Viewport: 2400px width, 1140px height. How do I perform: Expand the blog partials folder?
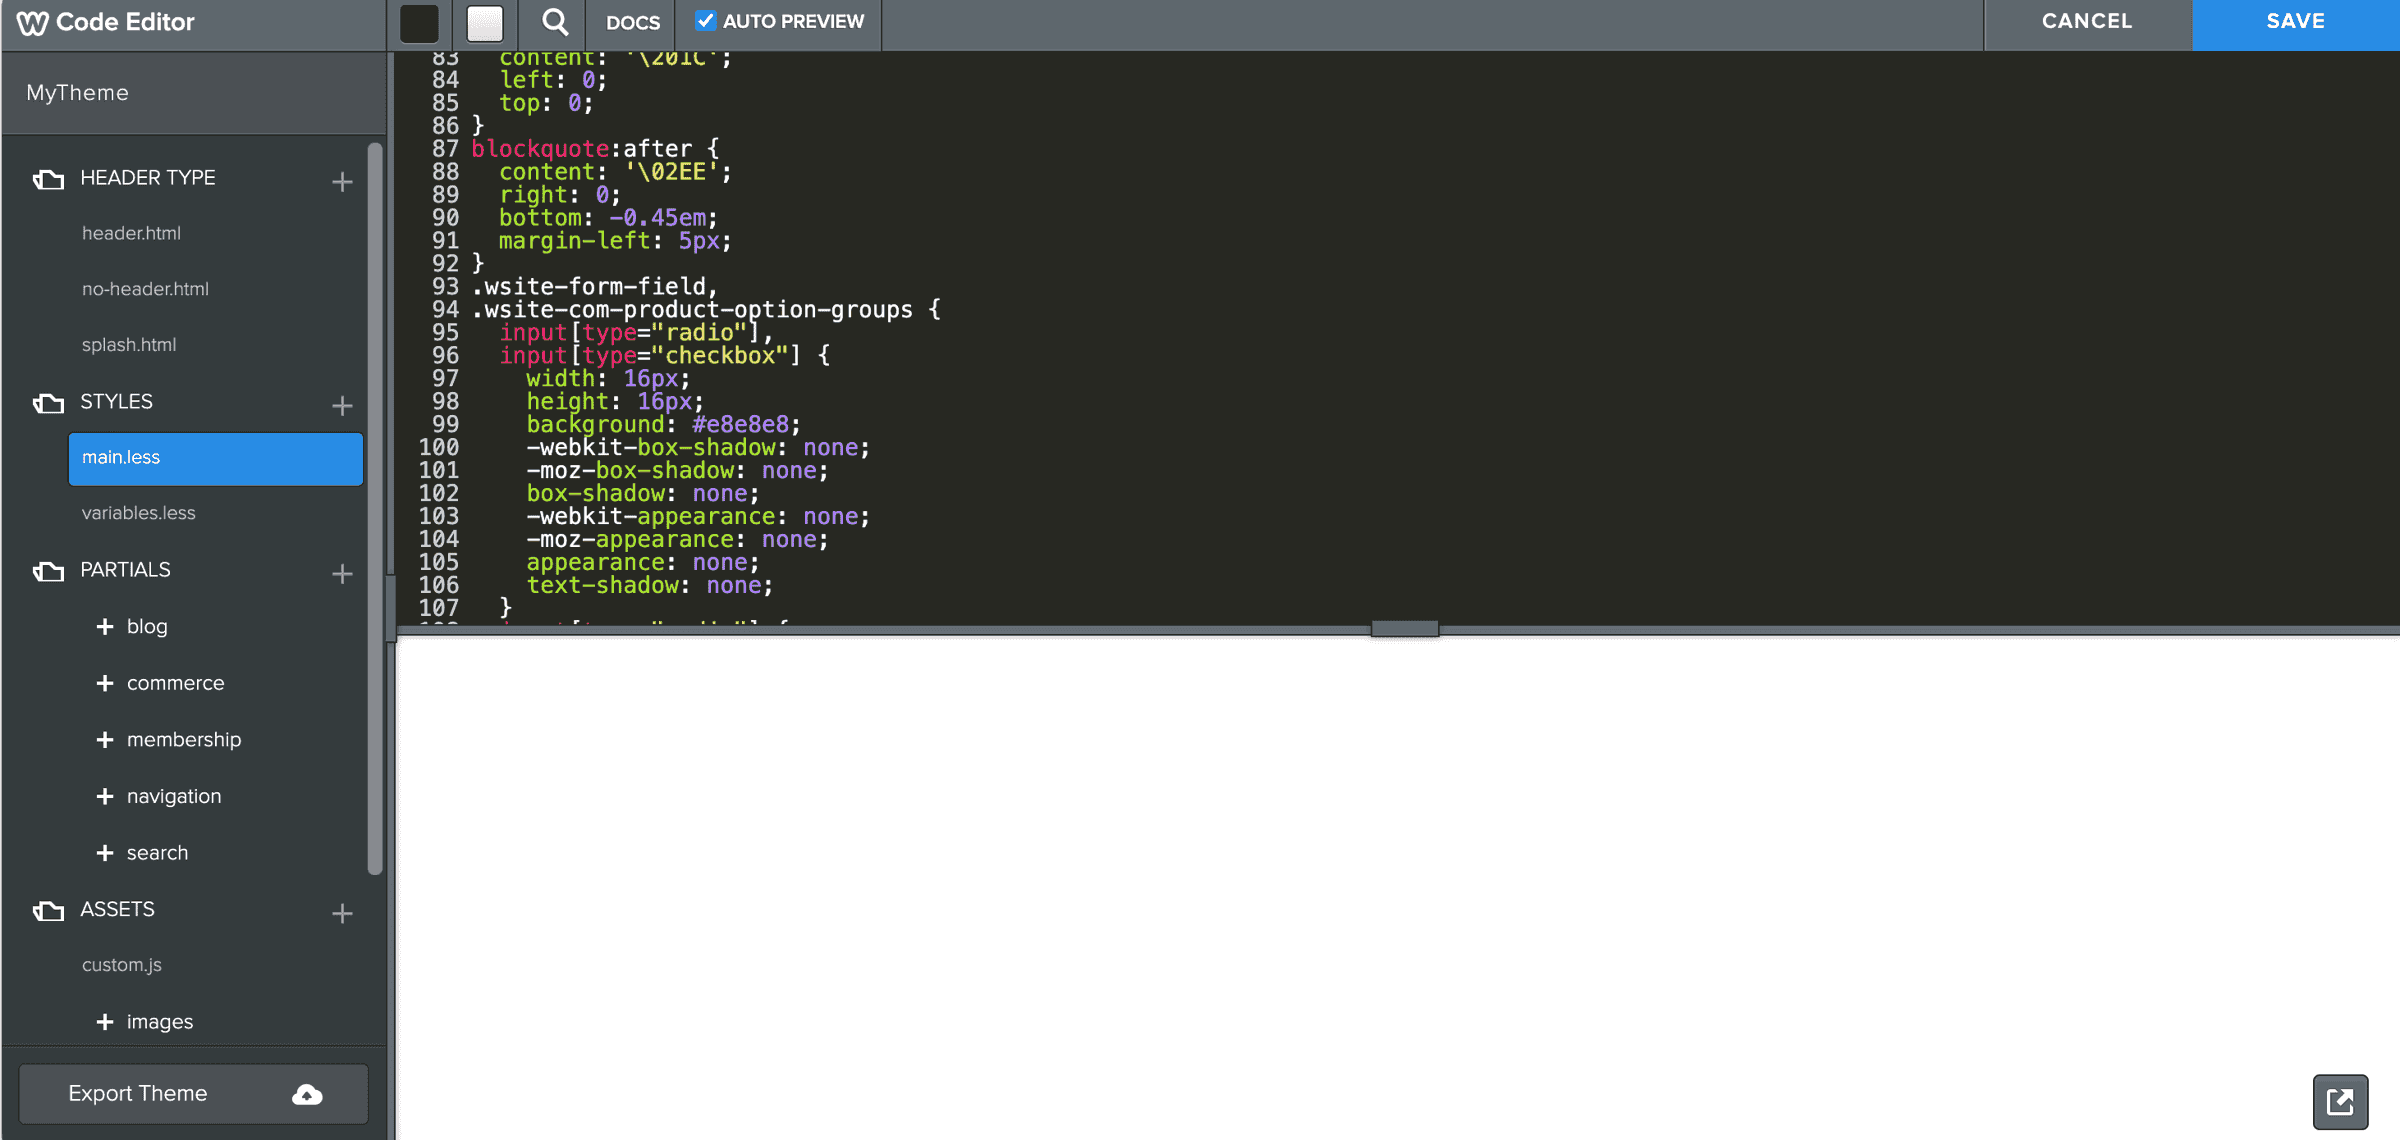tap(105, 626)
